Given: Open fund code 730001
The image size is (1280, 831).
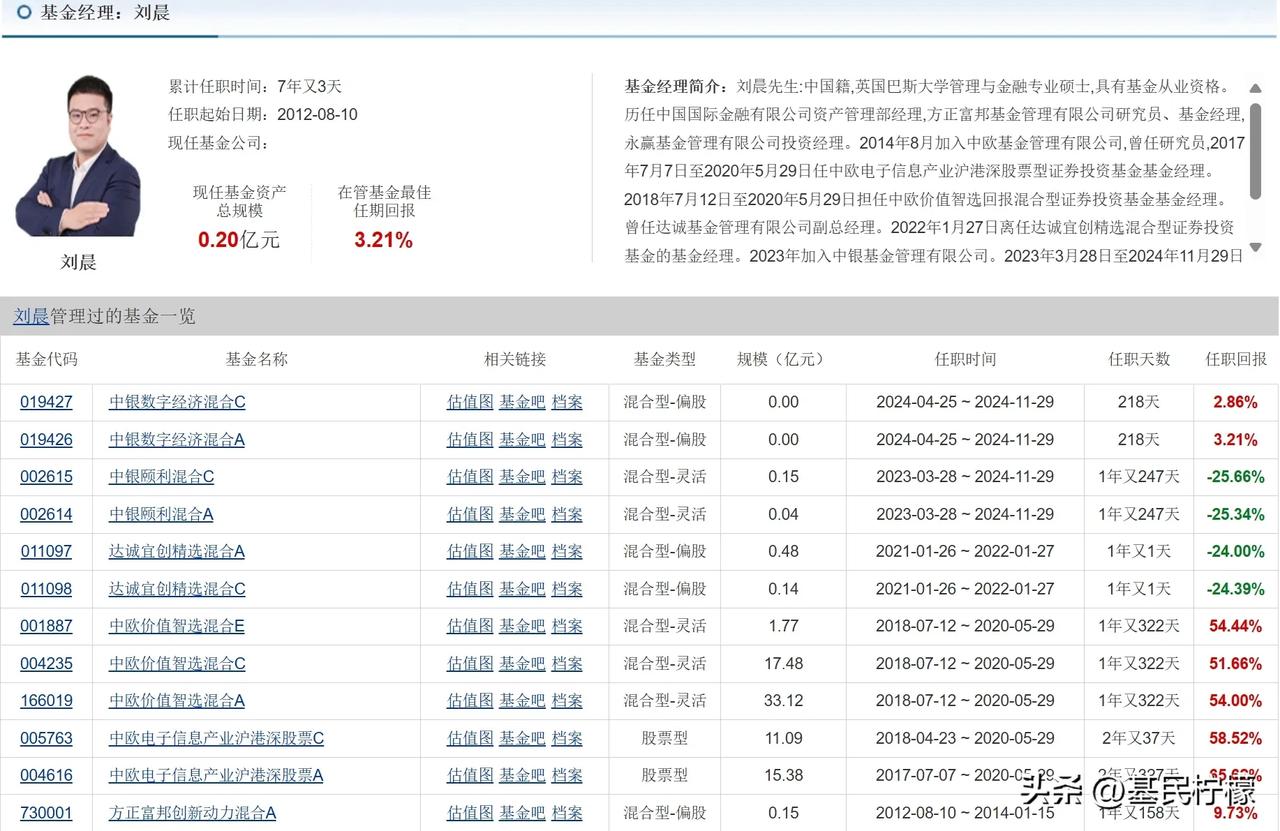Looking at the screenshot, I should pos(46,813).
